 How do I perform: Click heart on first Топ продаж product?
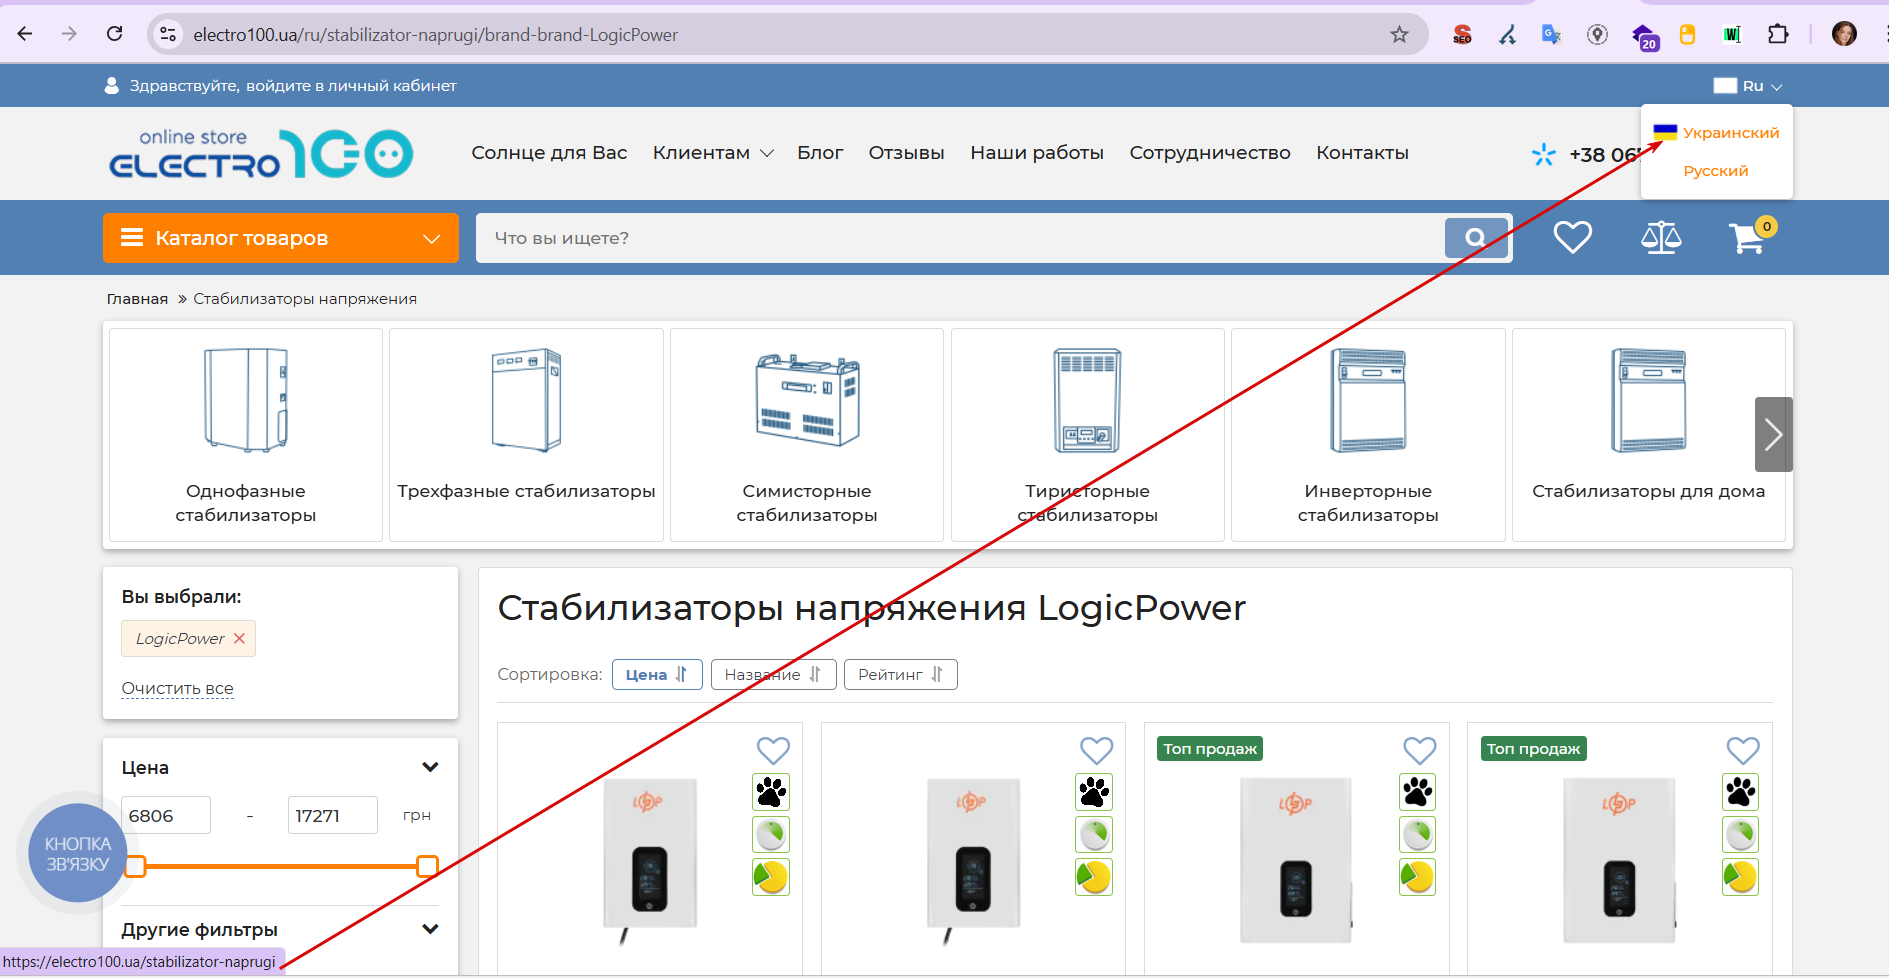click(1419, 750)
